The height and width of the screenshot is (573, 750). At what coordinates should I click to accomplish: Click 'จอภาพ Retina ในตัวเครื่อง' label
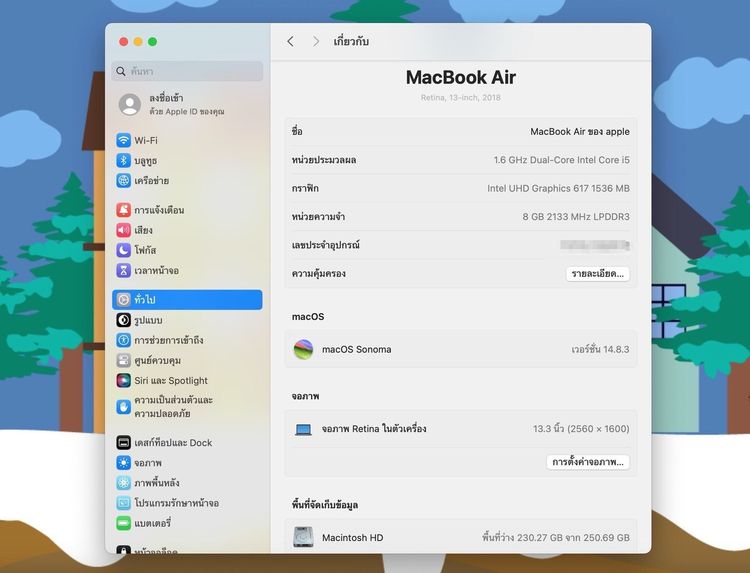pos(374,429)
